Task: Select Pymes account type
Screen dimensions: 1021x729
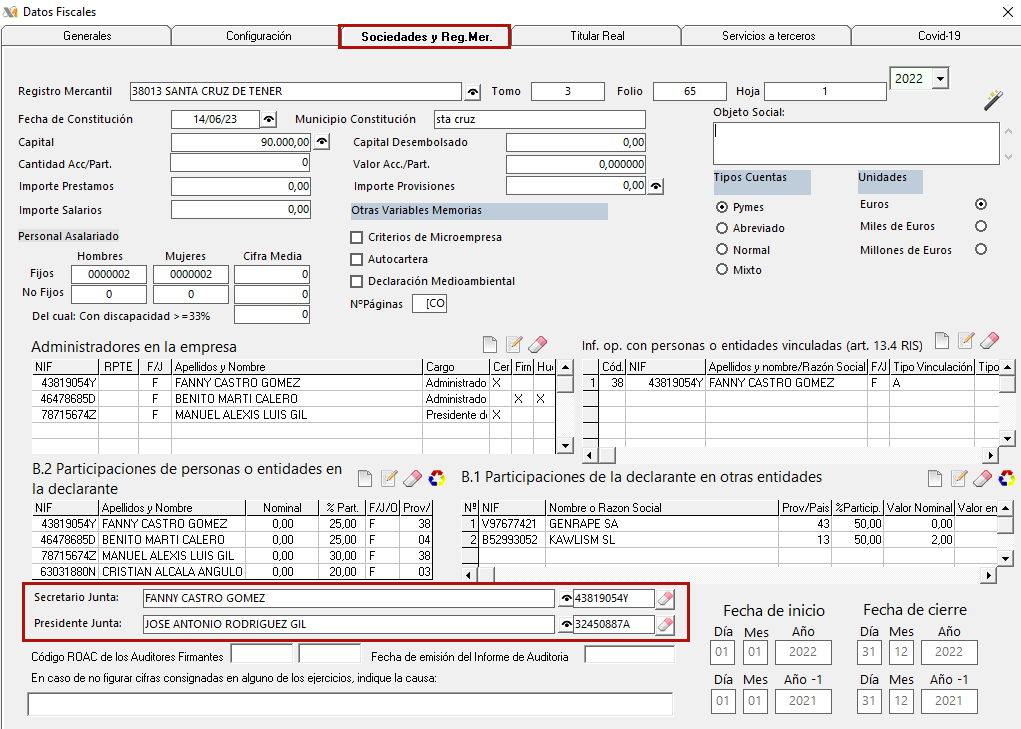Action: pos(721,207)
